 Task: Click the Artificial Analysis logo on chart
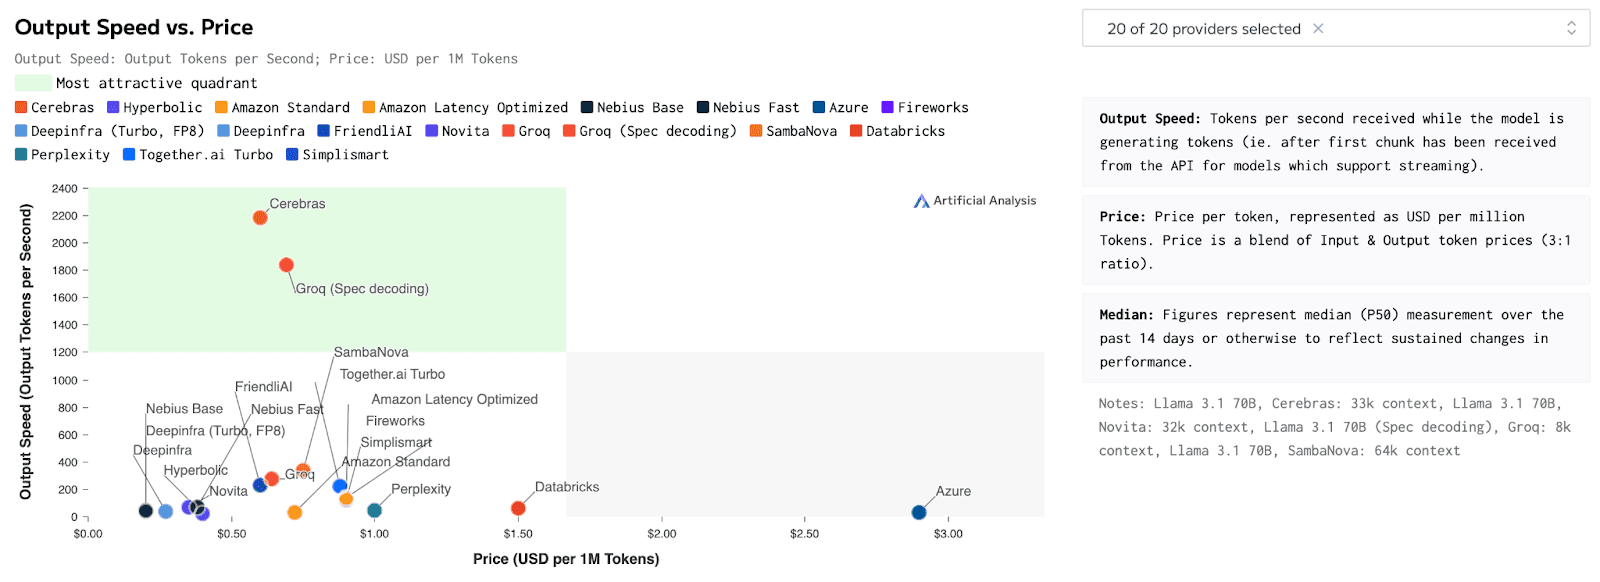[x=975, y=201]
